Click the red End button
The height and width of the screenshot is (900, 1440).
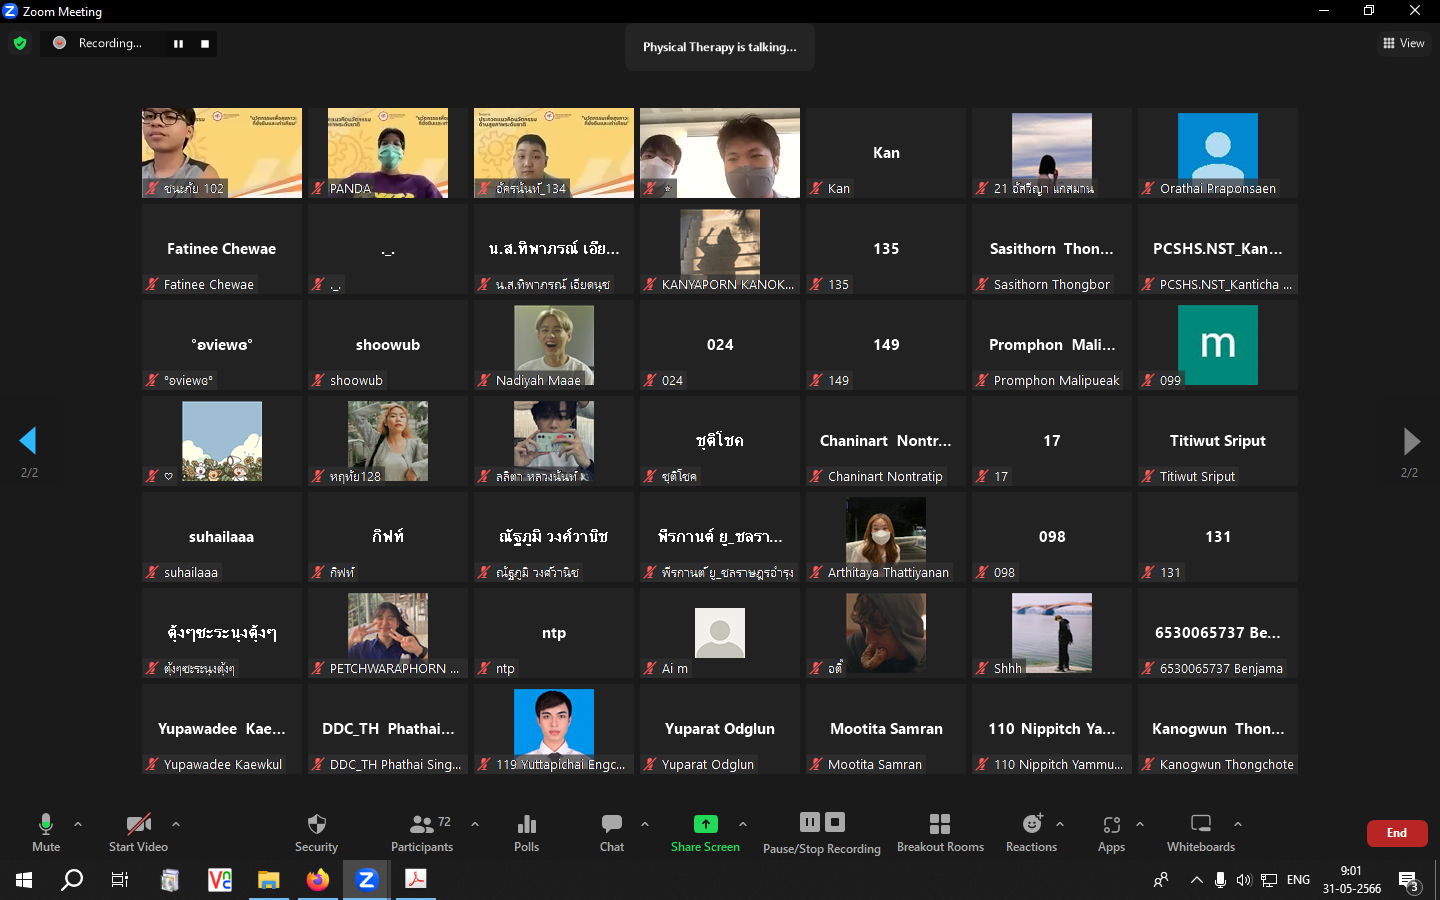pos(1396,833)
